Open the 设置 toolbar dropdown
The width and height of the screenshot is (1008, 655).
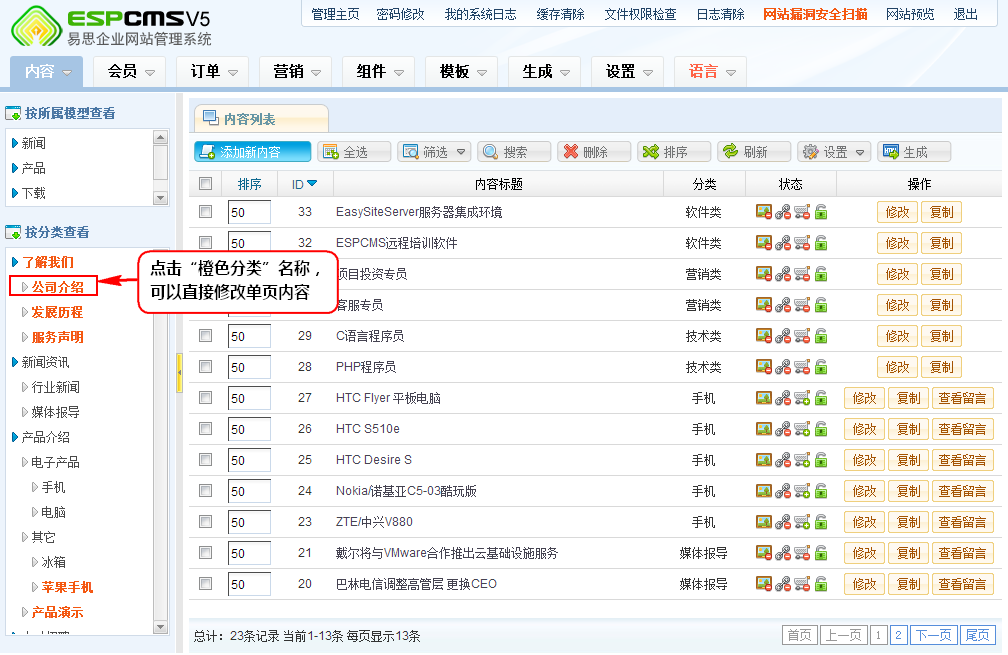coord(834,152)
